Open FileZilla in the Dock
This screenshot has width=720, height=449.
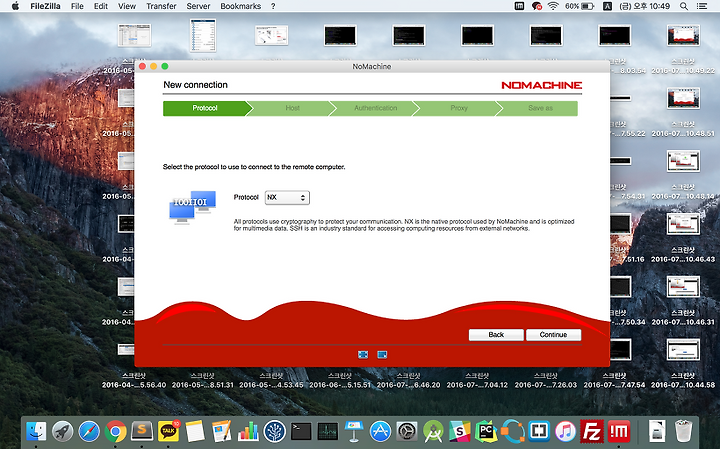coord(592,432)
